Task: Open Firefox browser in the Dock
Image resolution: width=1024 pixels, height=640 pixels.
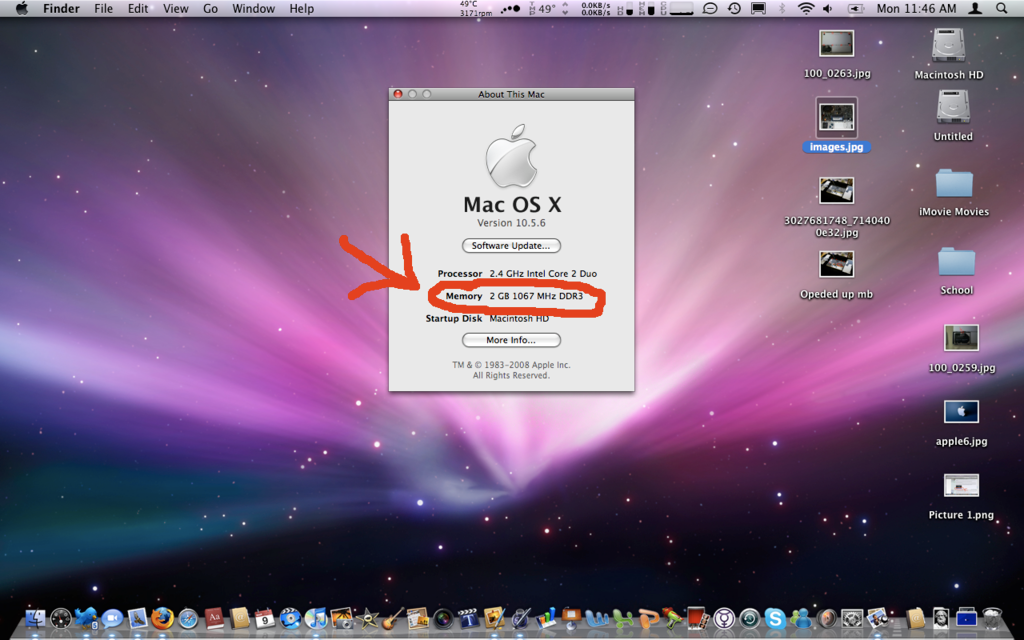Action: (x=163, y=618)
